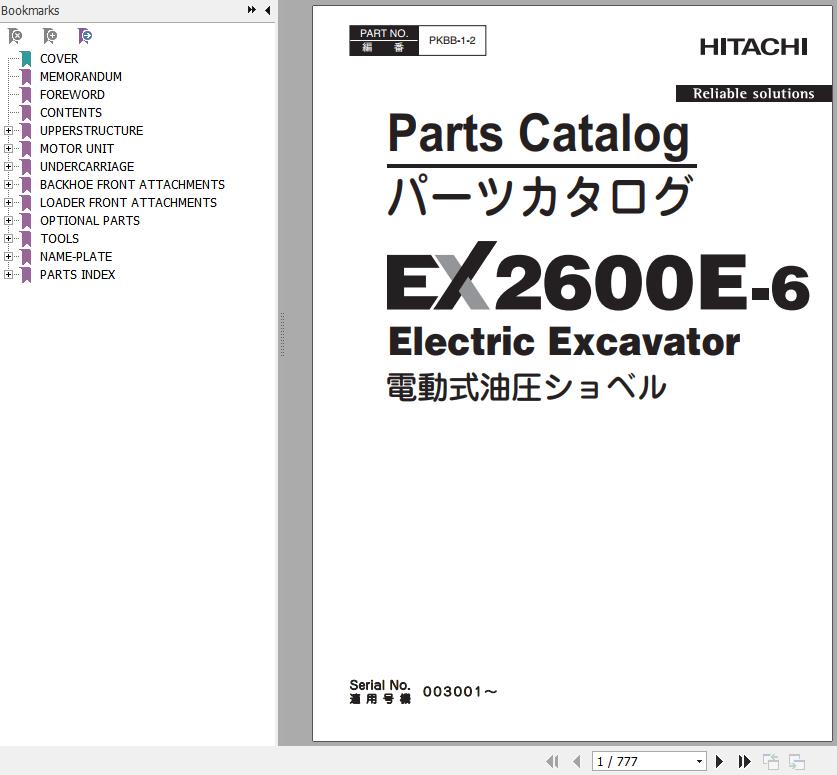
Task: Go to next page with the right arrow
Action: coord(719,761)
